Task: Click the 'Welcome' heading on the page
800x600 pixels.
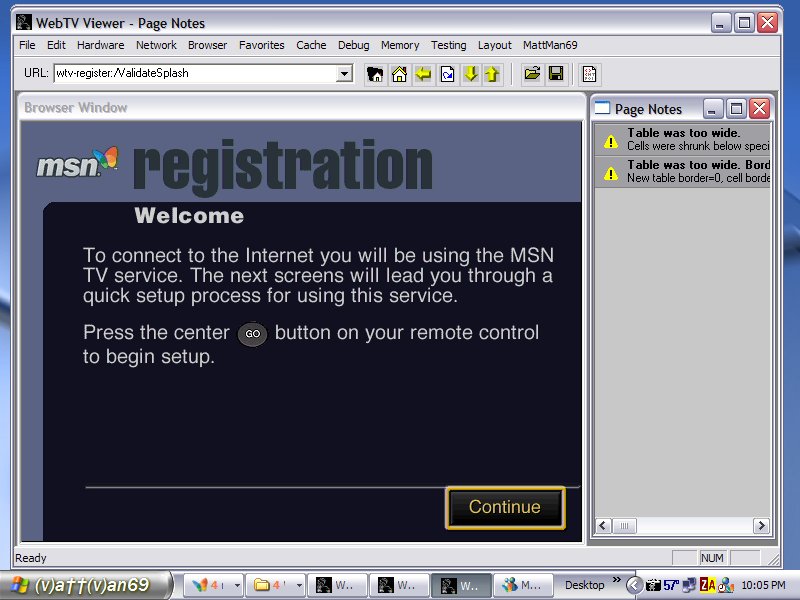Action: pyautogui.click(x=189, y=216)
